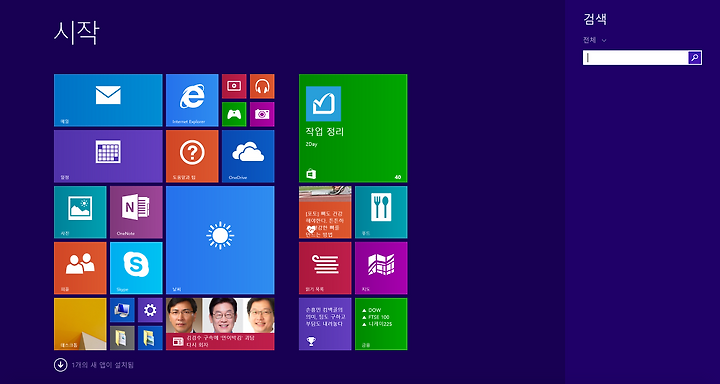Open the Sports trophy tile
The height and width of the screenshot is (384, 720).
325,324
